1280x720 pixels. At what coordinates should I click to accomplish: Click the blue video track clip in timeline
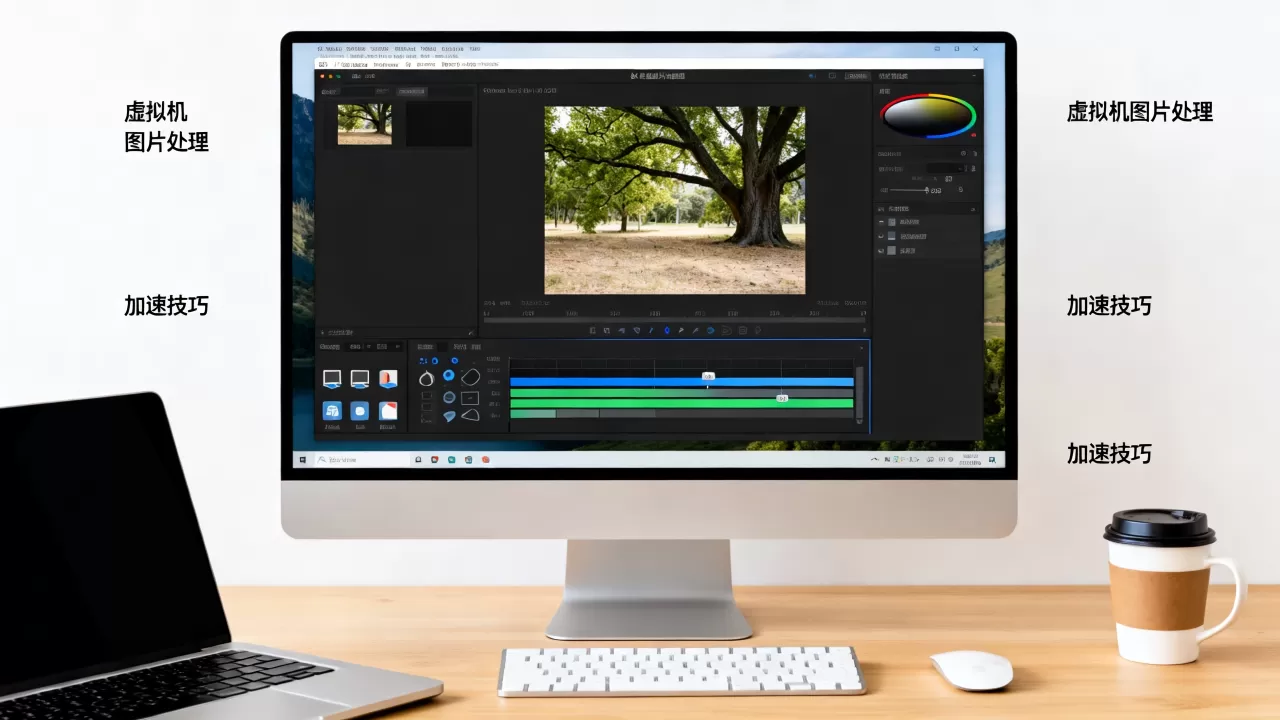coord(681,381)
